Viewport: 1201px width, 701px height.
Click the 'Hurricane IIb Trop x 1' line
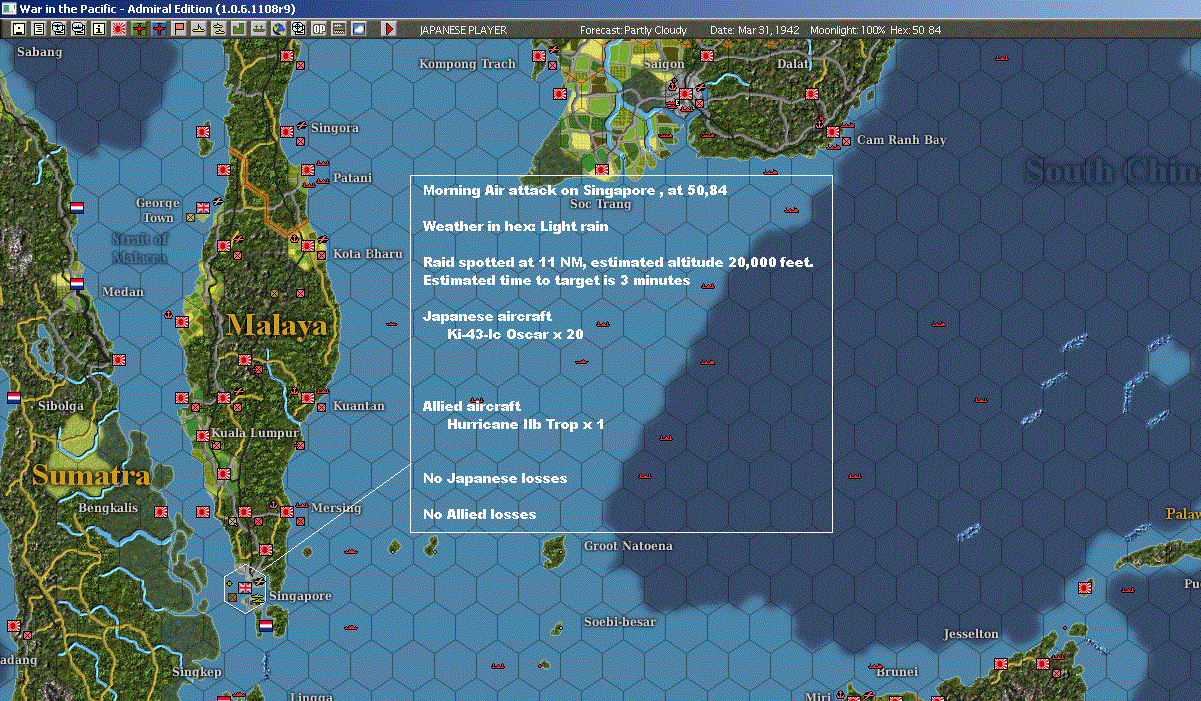click(x=526, y=424)
